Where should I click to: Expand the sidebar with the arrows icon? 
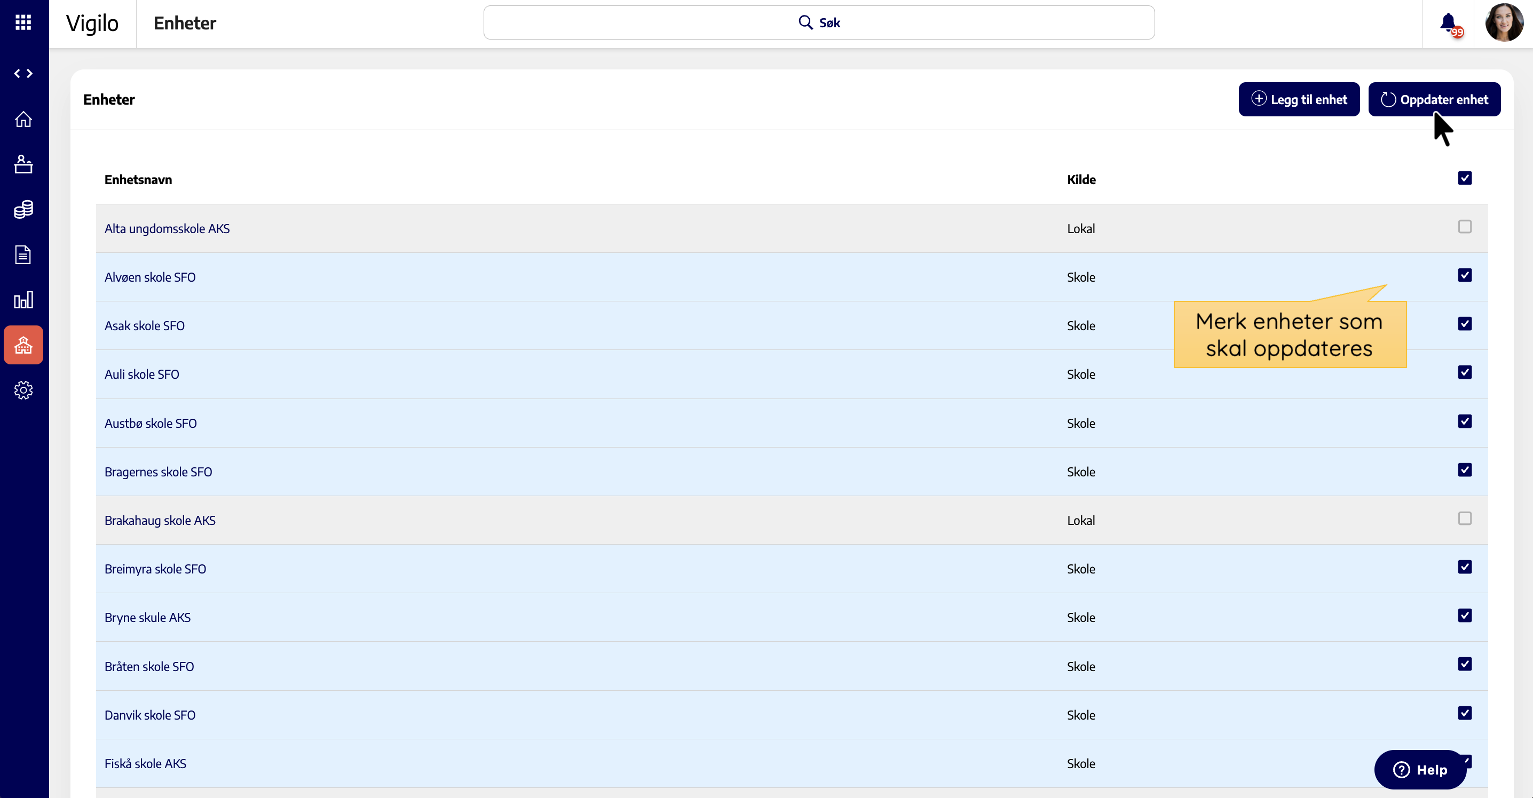23,74
